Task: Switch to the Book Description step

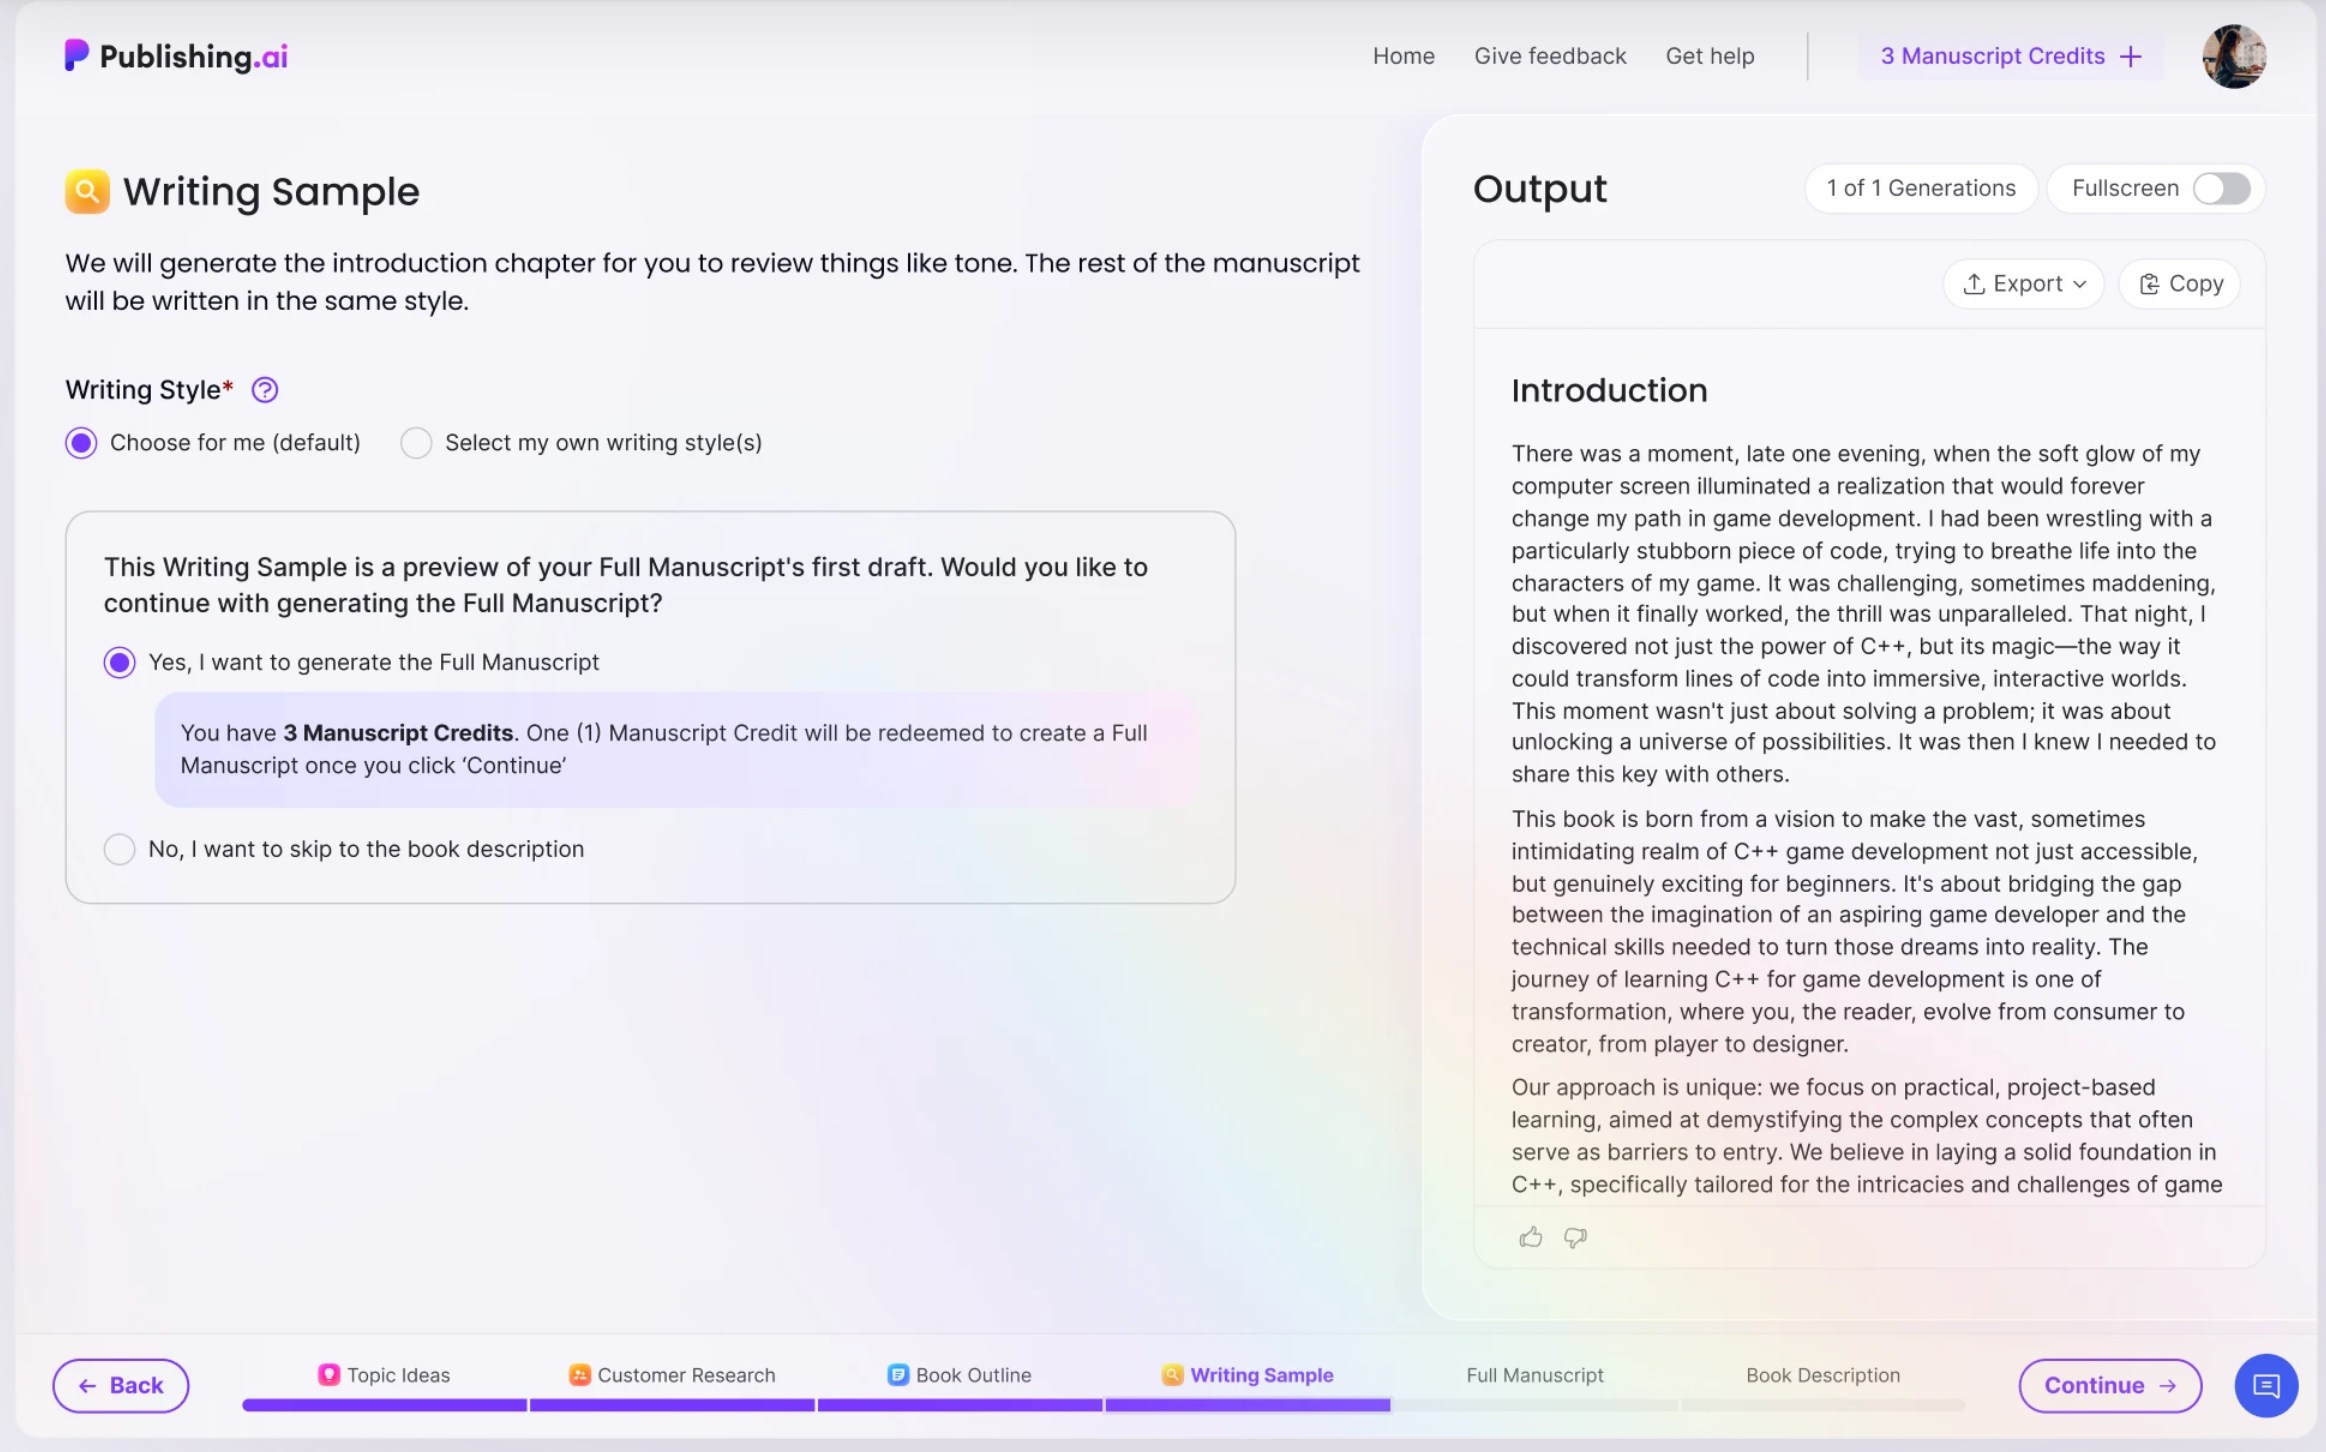Action: tap(1821, 1374)
